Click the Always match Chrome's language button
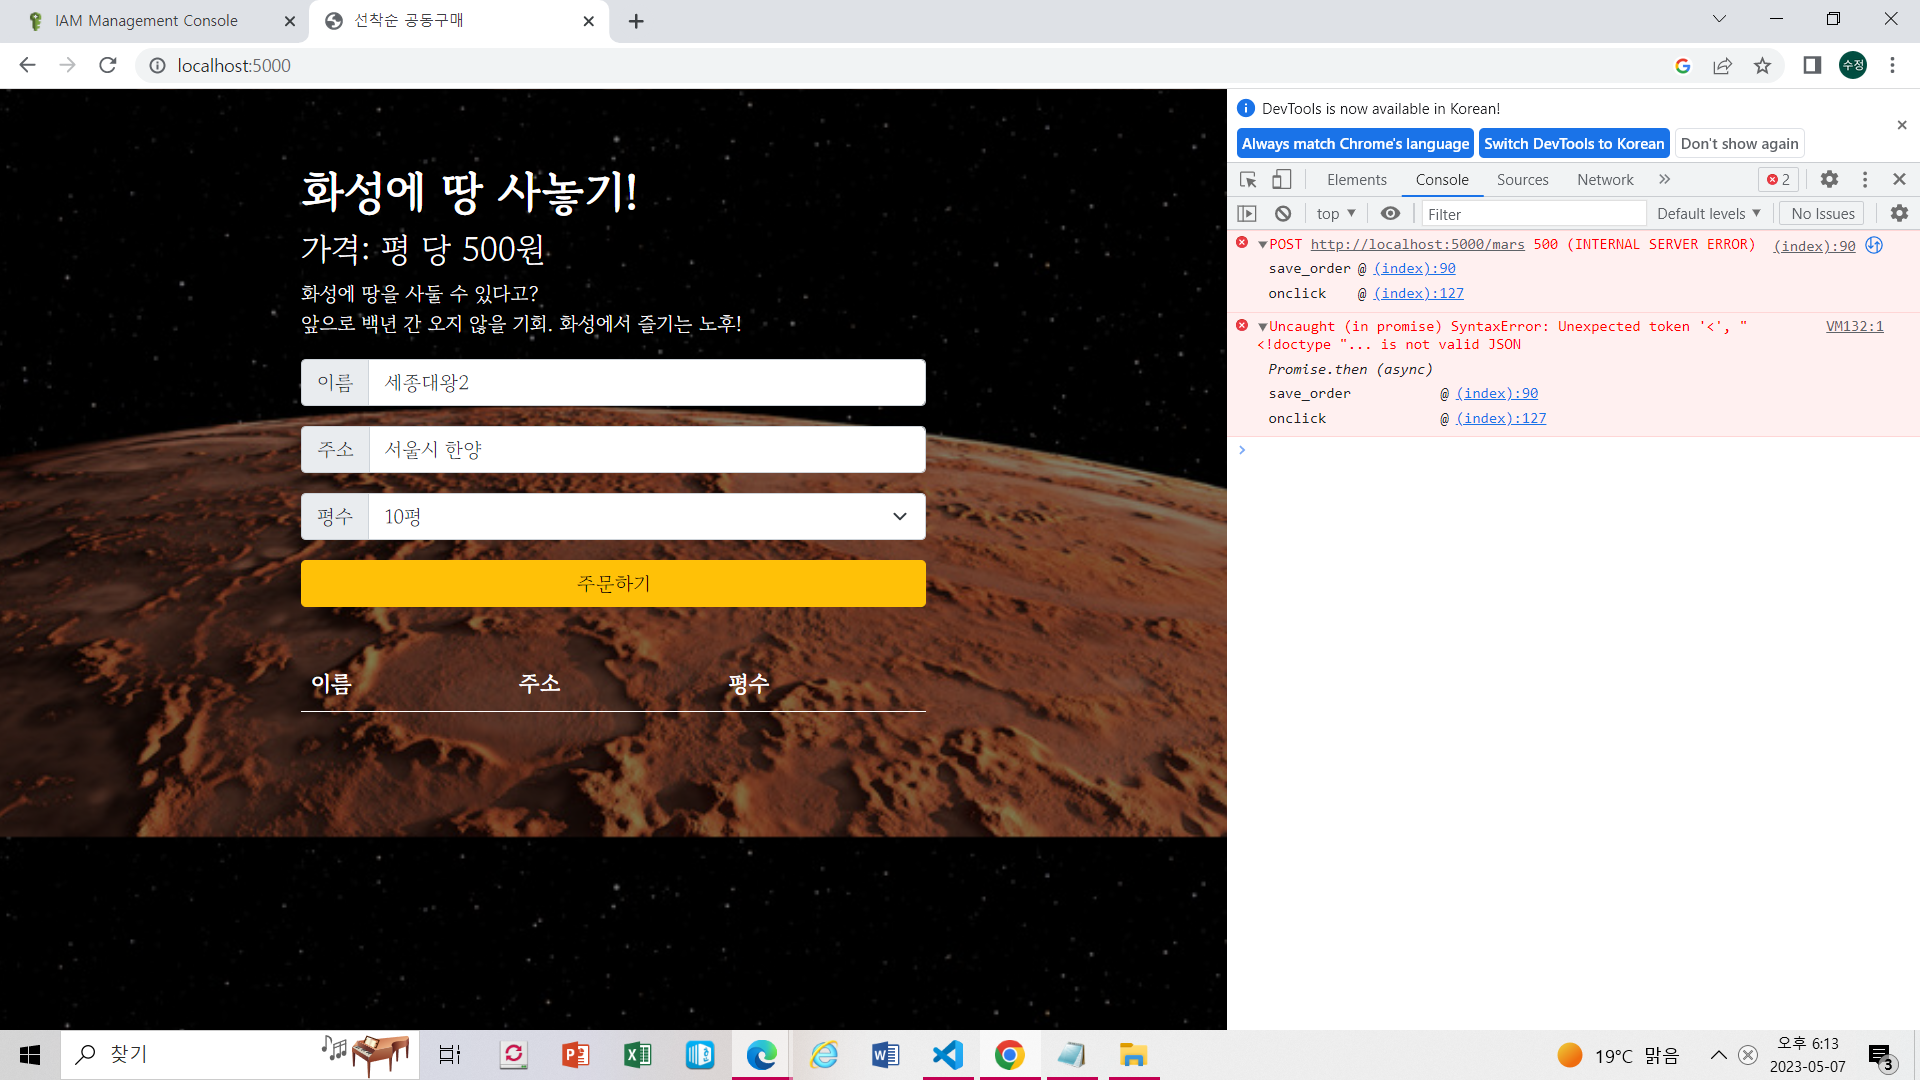 click(x=1355, y=144)
